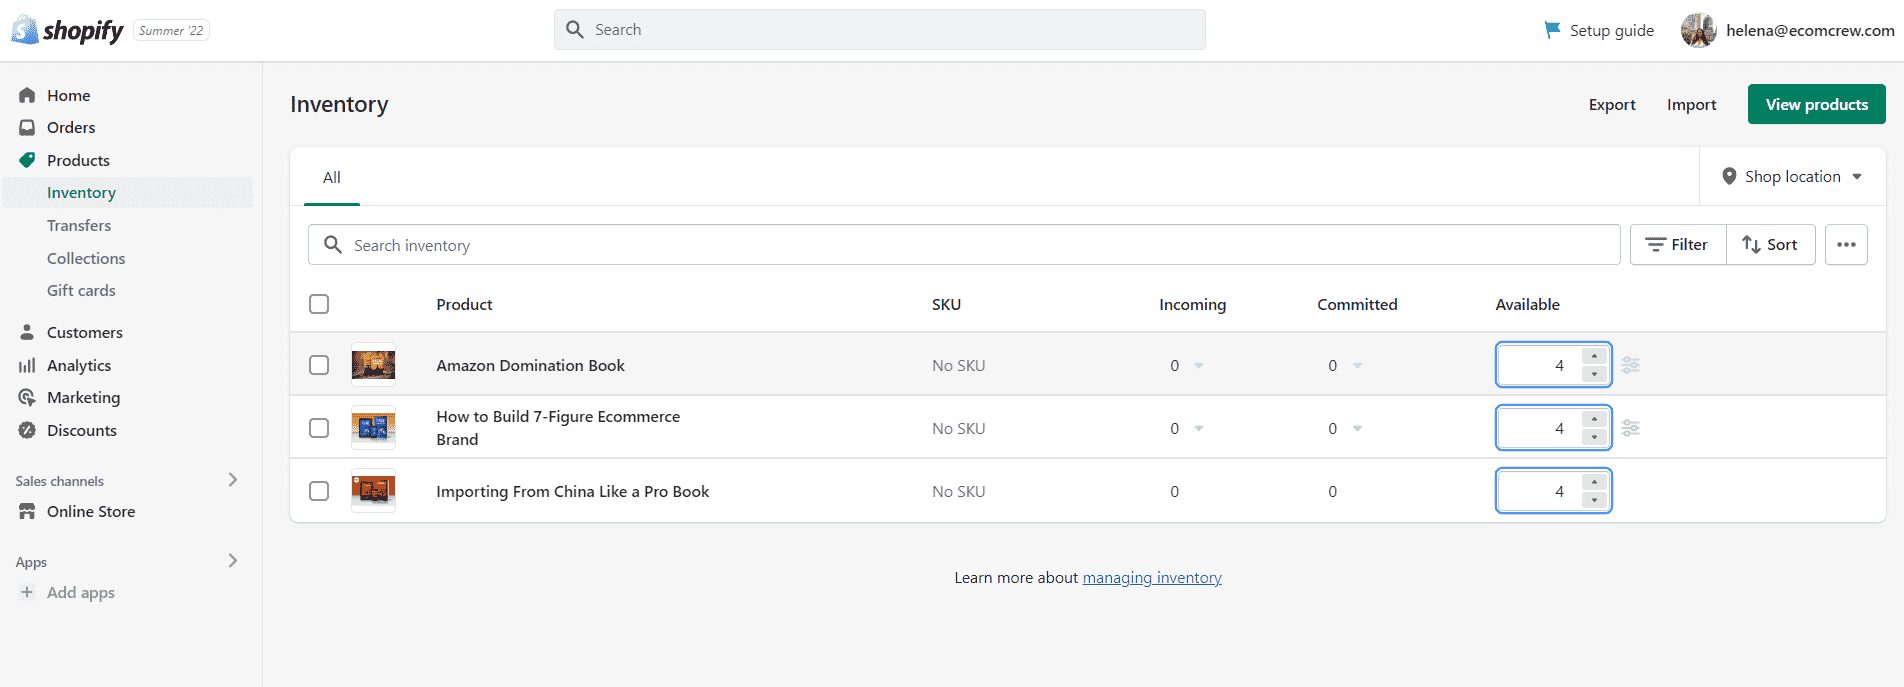Increase available quantity for Importing From China book
Screen dimensions: 1904x687
[x=1594, y=482]
